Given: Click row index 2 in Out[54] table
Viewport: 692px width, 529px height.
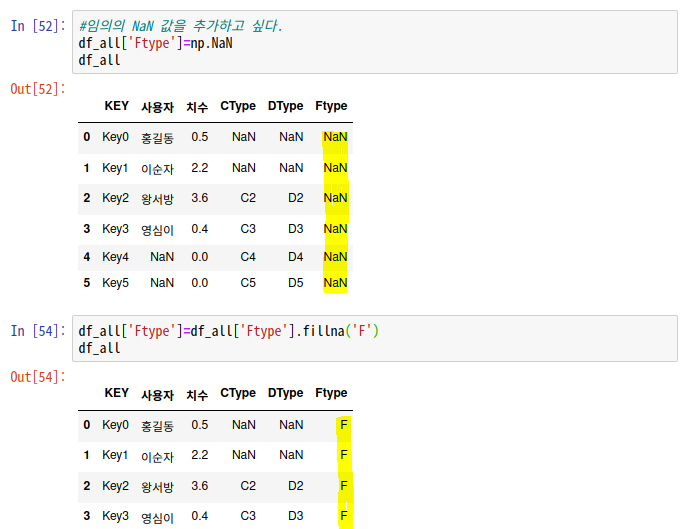Looking at the screenshot, I should point(86,486).
